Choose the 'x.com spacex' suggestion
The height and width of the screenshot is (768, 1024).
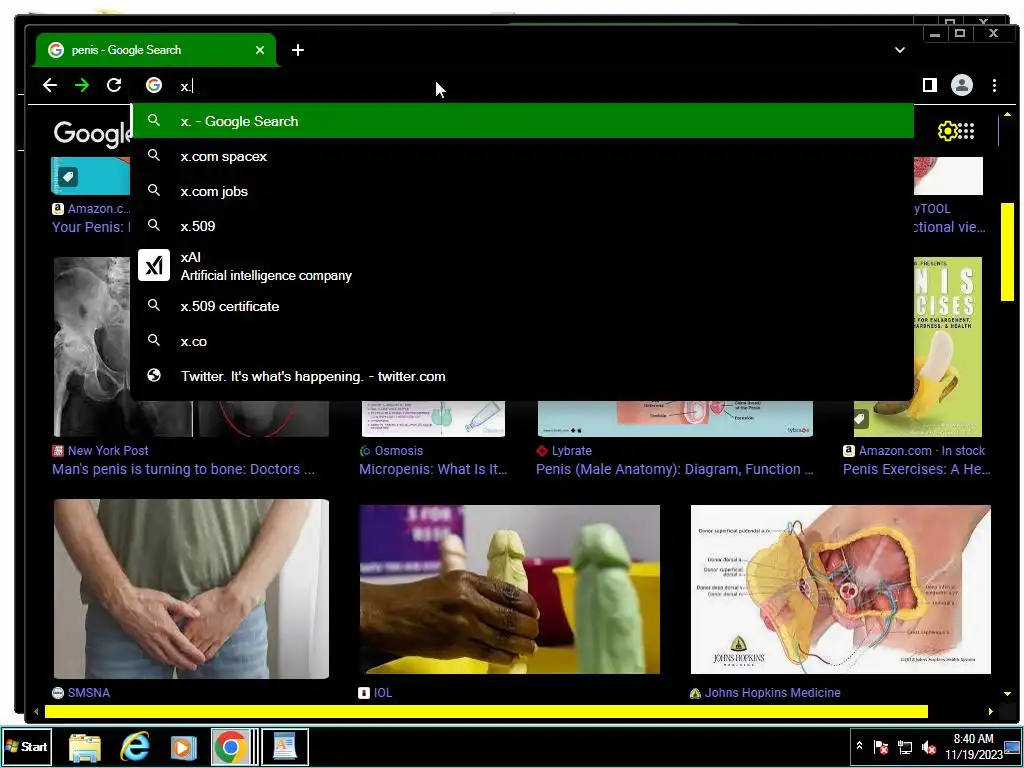point(522,156)
